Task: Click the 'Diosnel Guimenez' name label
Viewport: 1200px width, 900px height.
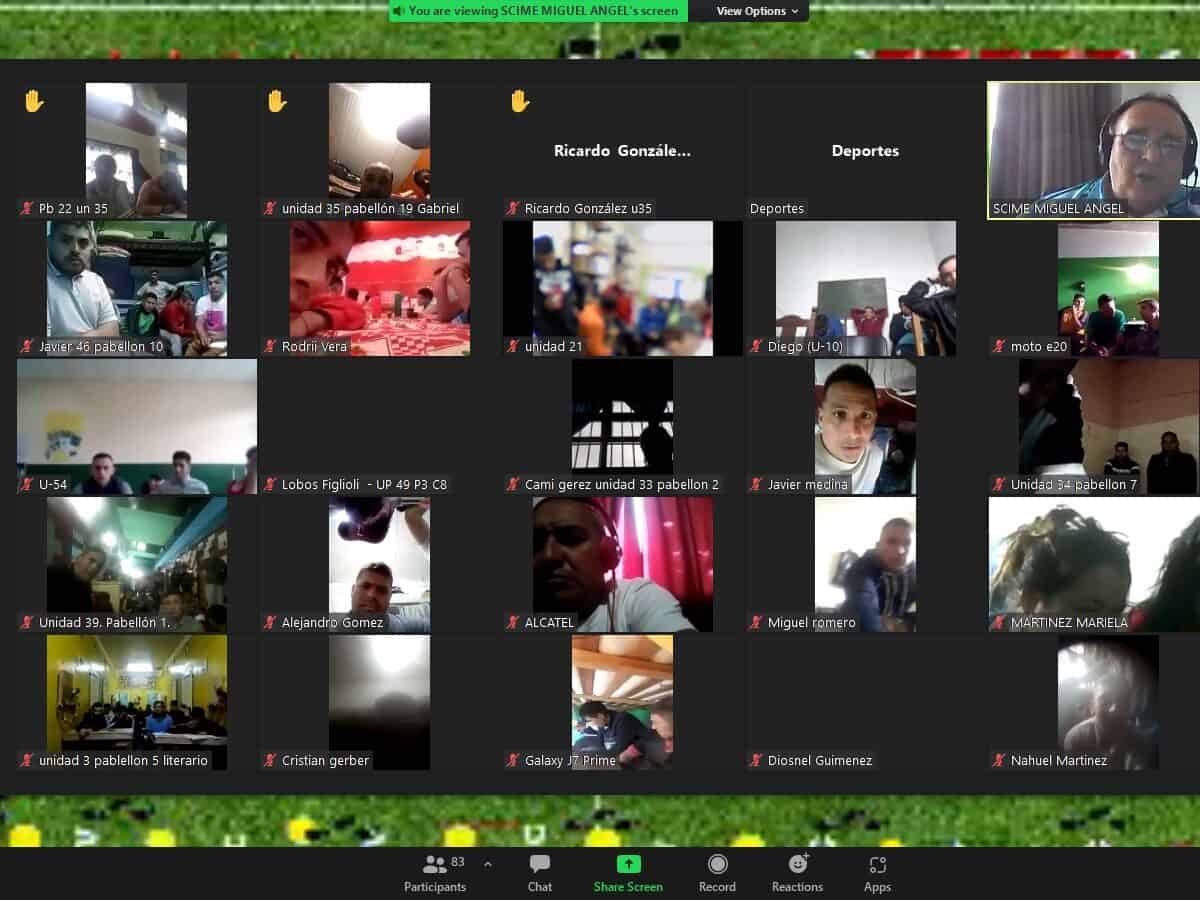Action: (820, 761)
